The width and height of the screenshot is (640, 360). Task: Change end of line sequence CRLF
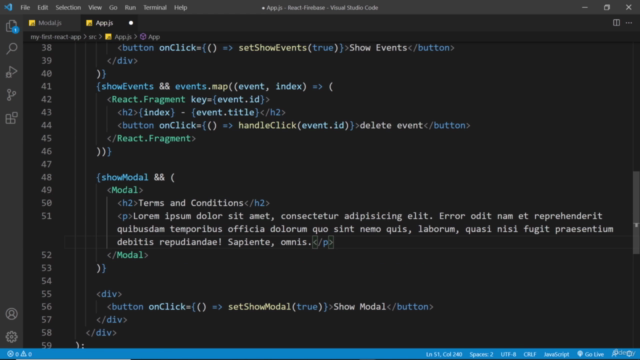point(530,354)
